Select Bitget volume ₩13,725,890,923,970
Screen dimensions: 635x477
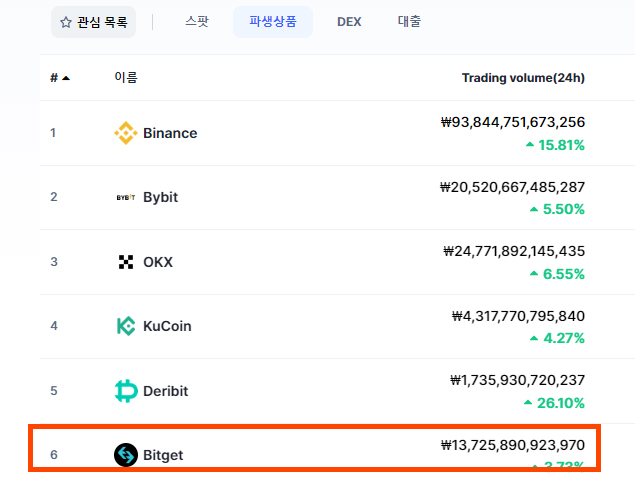point(513,445)
